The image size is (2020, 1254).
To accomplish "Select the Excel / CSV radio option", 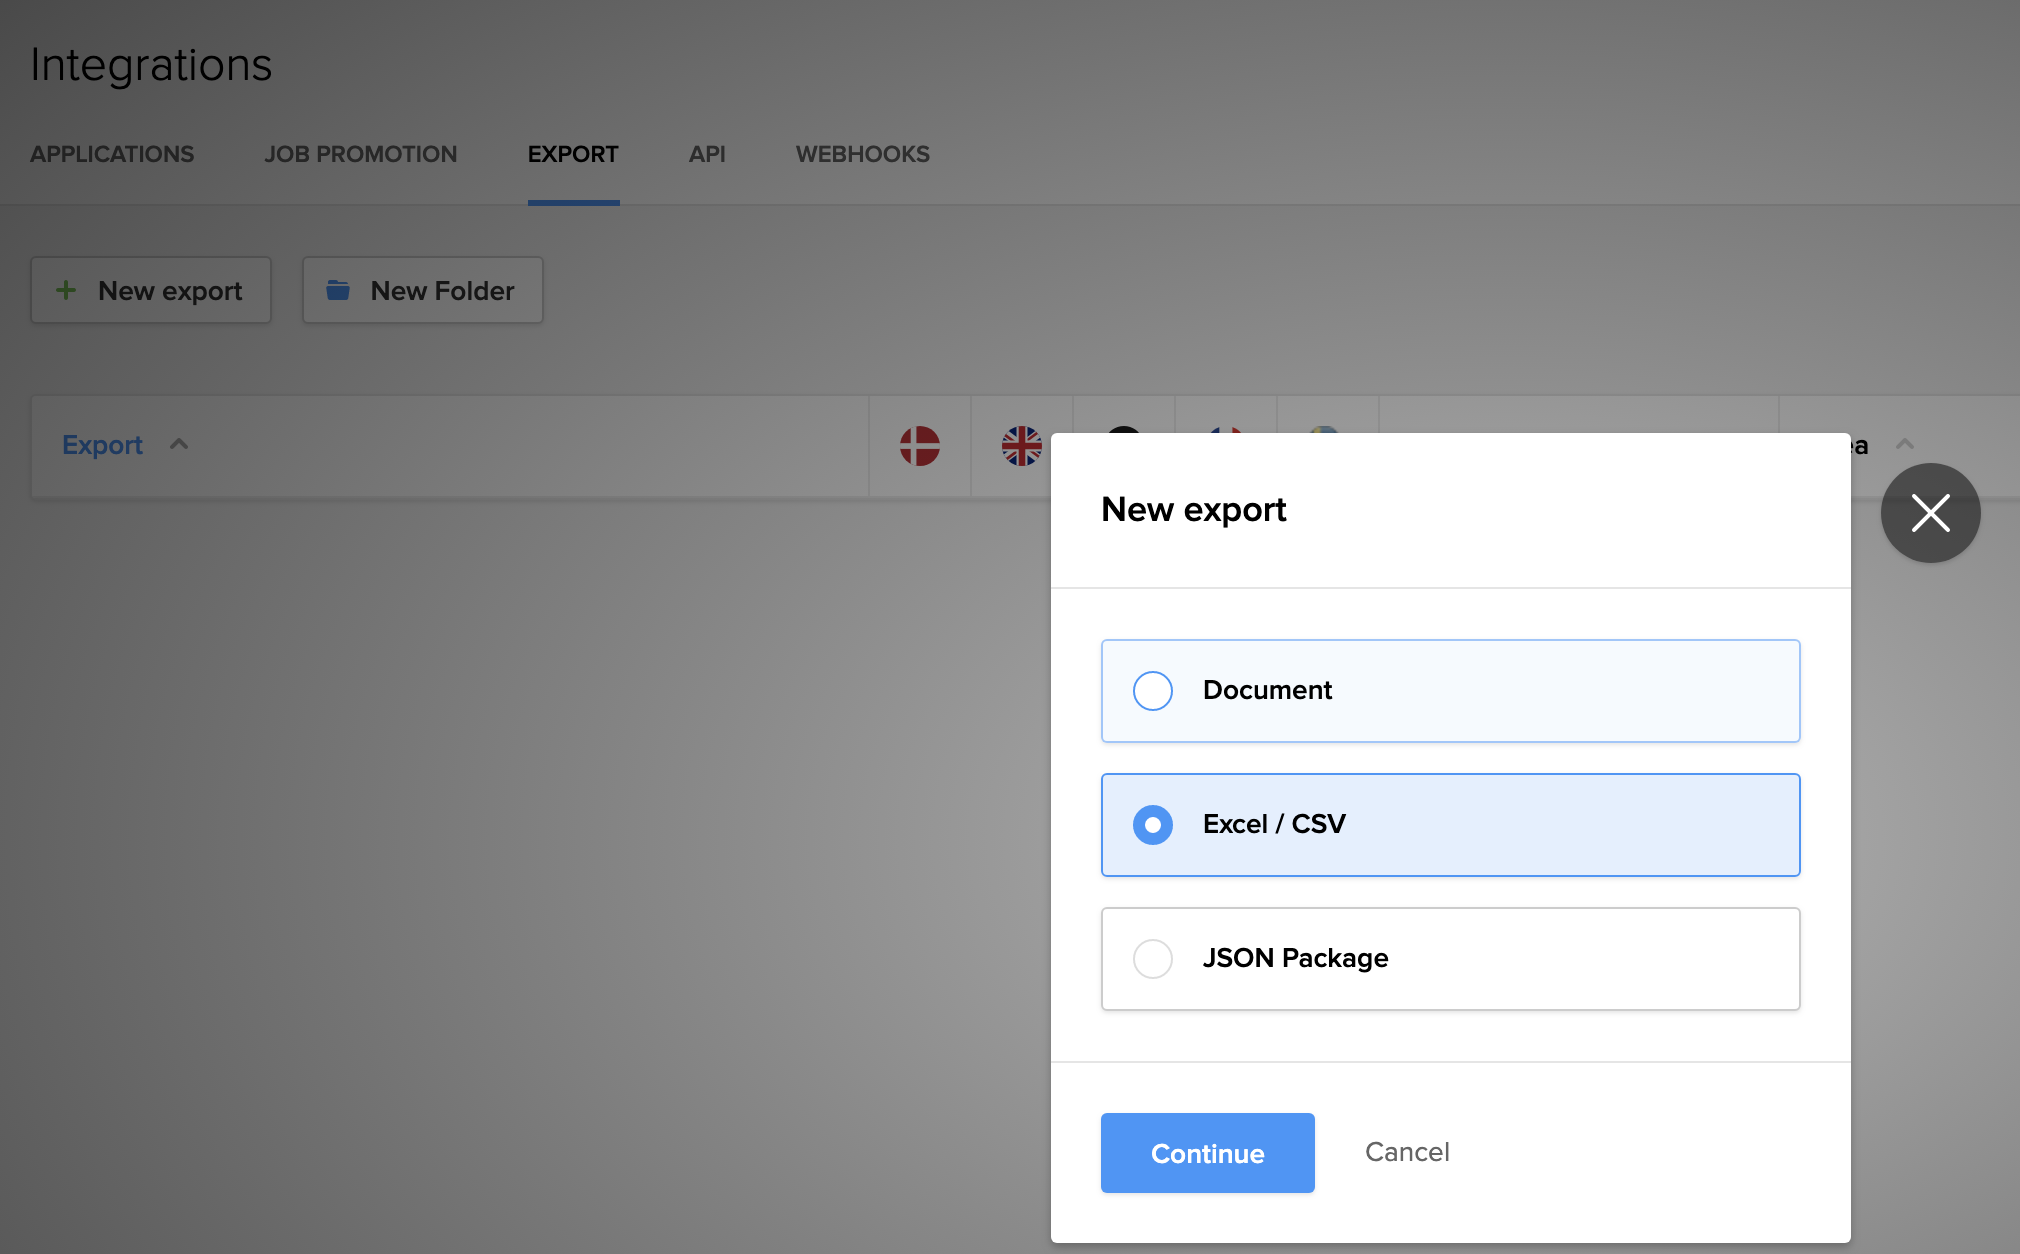I will (1153, 825).
